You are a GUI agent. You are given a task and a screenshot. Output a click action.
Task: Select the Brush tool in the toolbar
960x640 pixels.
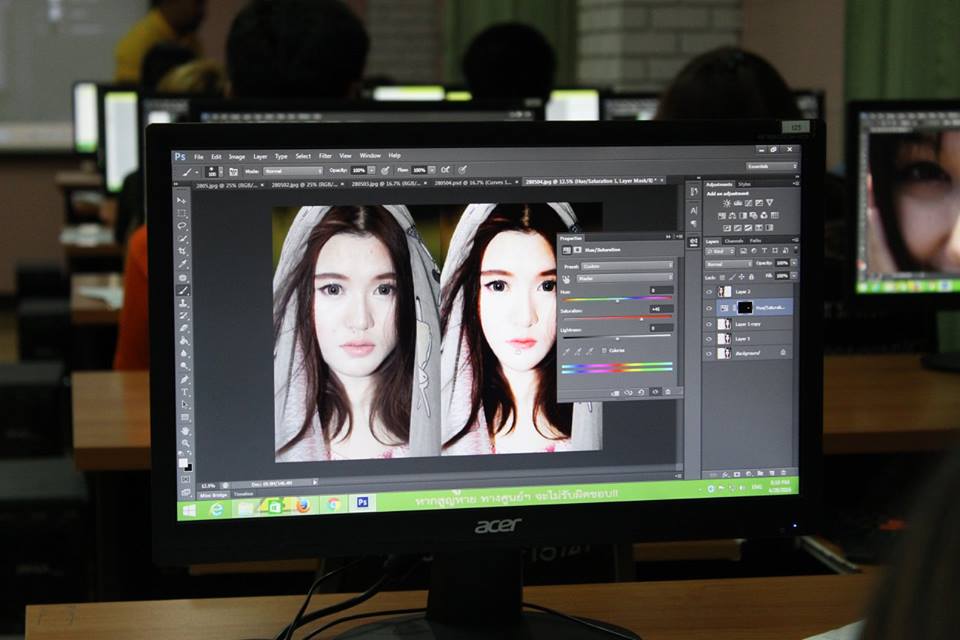click(x=183, y=291)
